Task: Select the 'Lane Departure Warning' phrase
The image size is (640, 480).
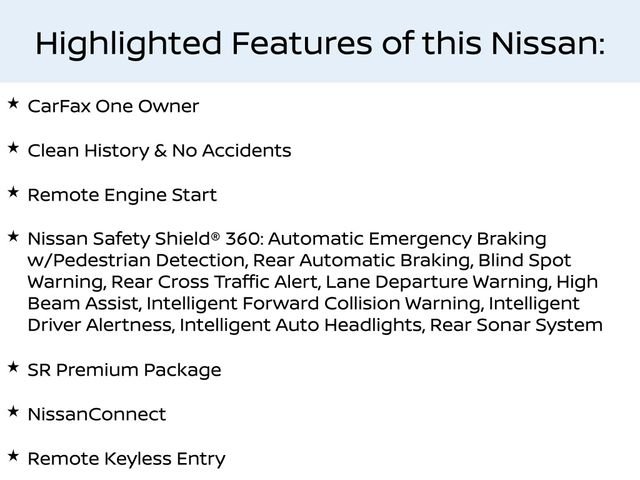Action: tap(437, 281)
